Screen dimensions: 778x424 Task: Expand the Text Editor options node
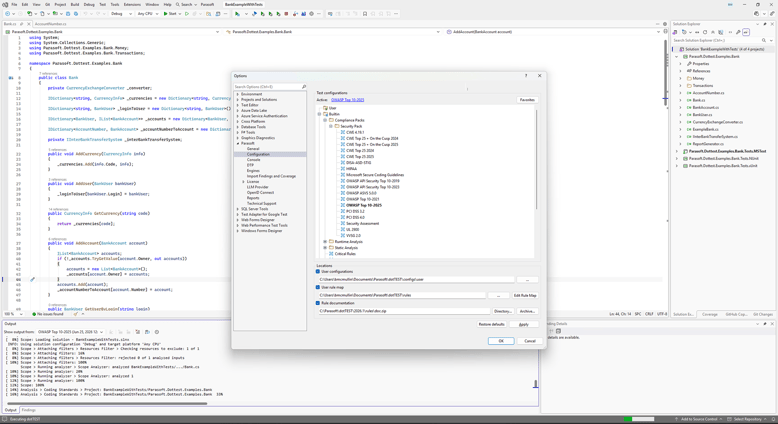point(238,105)
